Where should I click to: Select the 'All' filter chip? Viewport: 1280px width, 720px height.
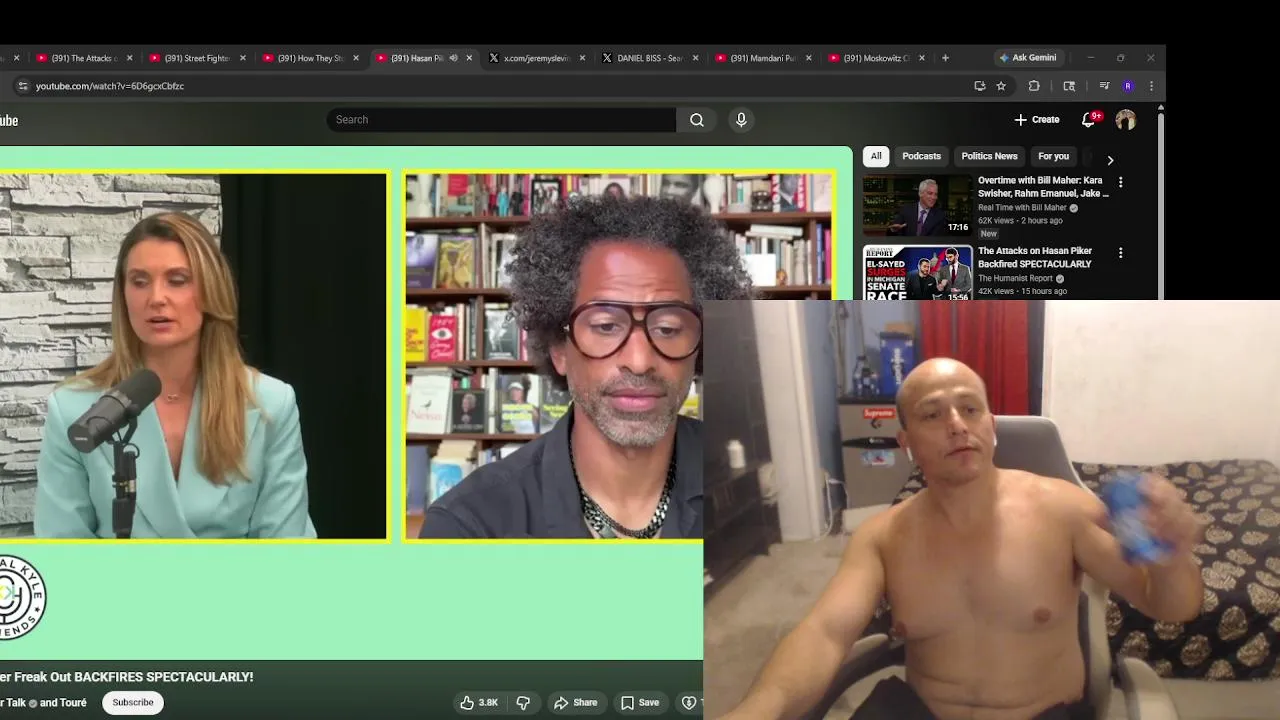coord(876,156)
